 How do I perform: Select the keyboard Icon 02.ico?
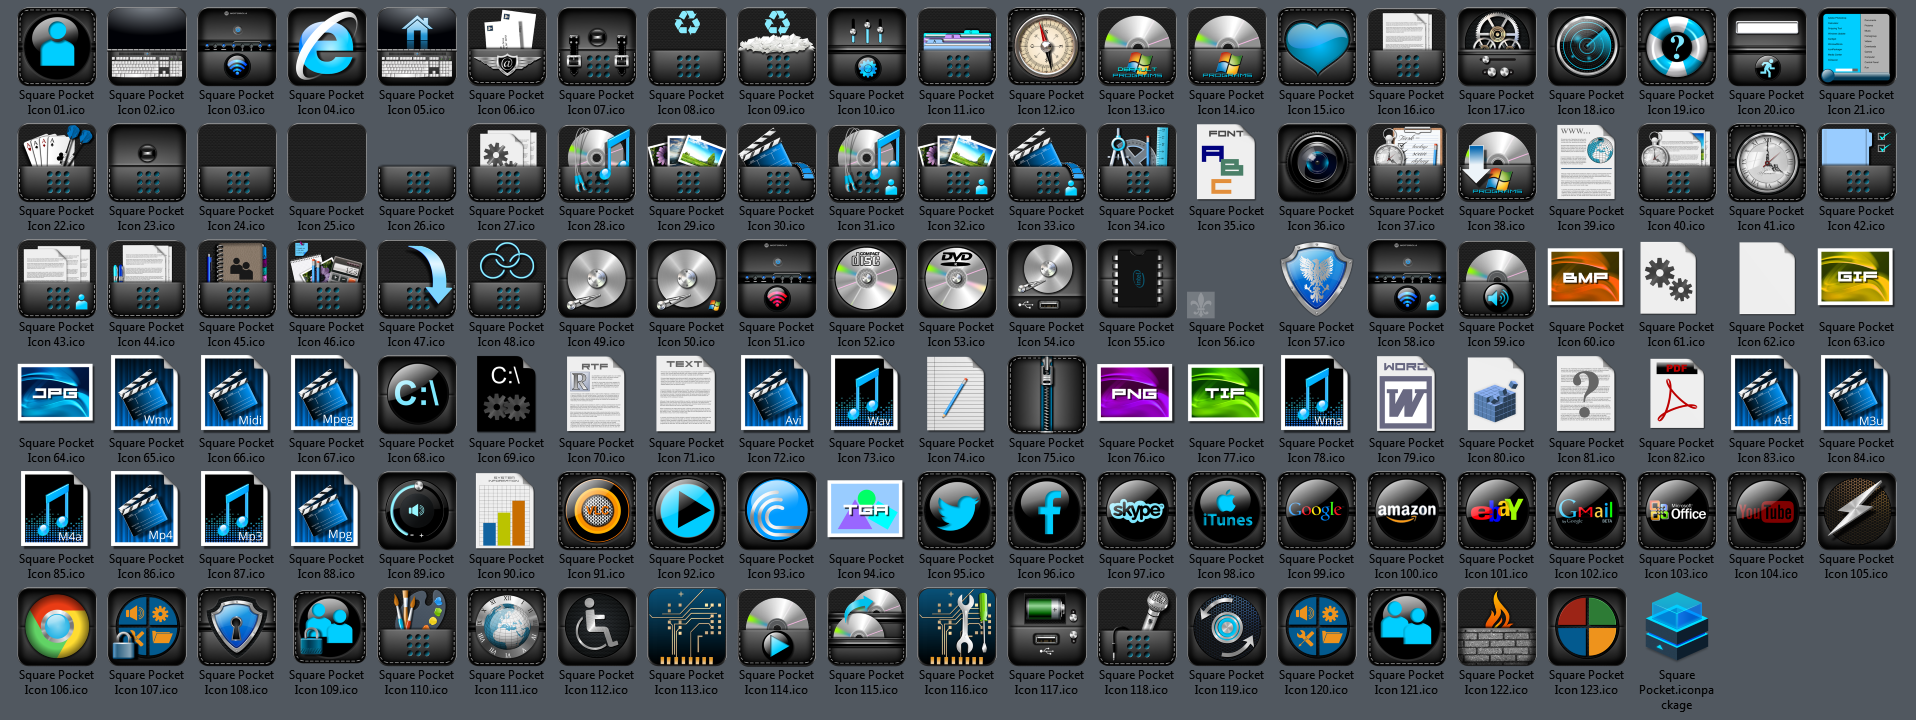coord(147,47)
